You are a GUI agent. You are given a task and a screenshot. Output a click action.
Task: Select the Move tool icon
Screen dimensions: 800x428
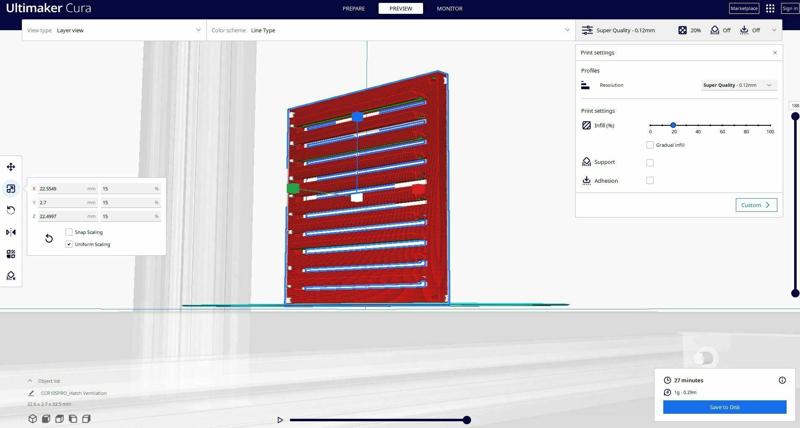[11, 167]
